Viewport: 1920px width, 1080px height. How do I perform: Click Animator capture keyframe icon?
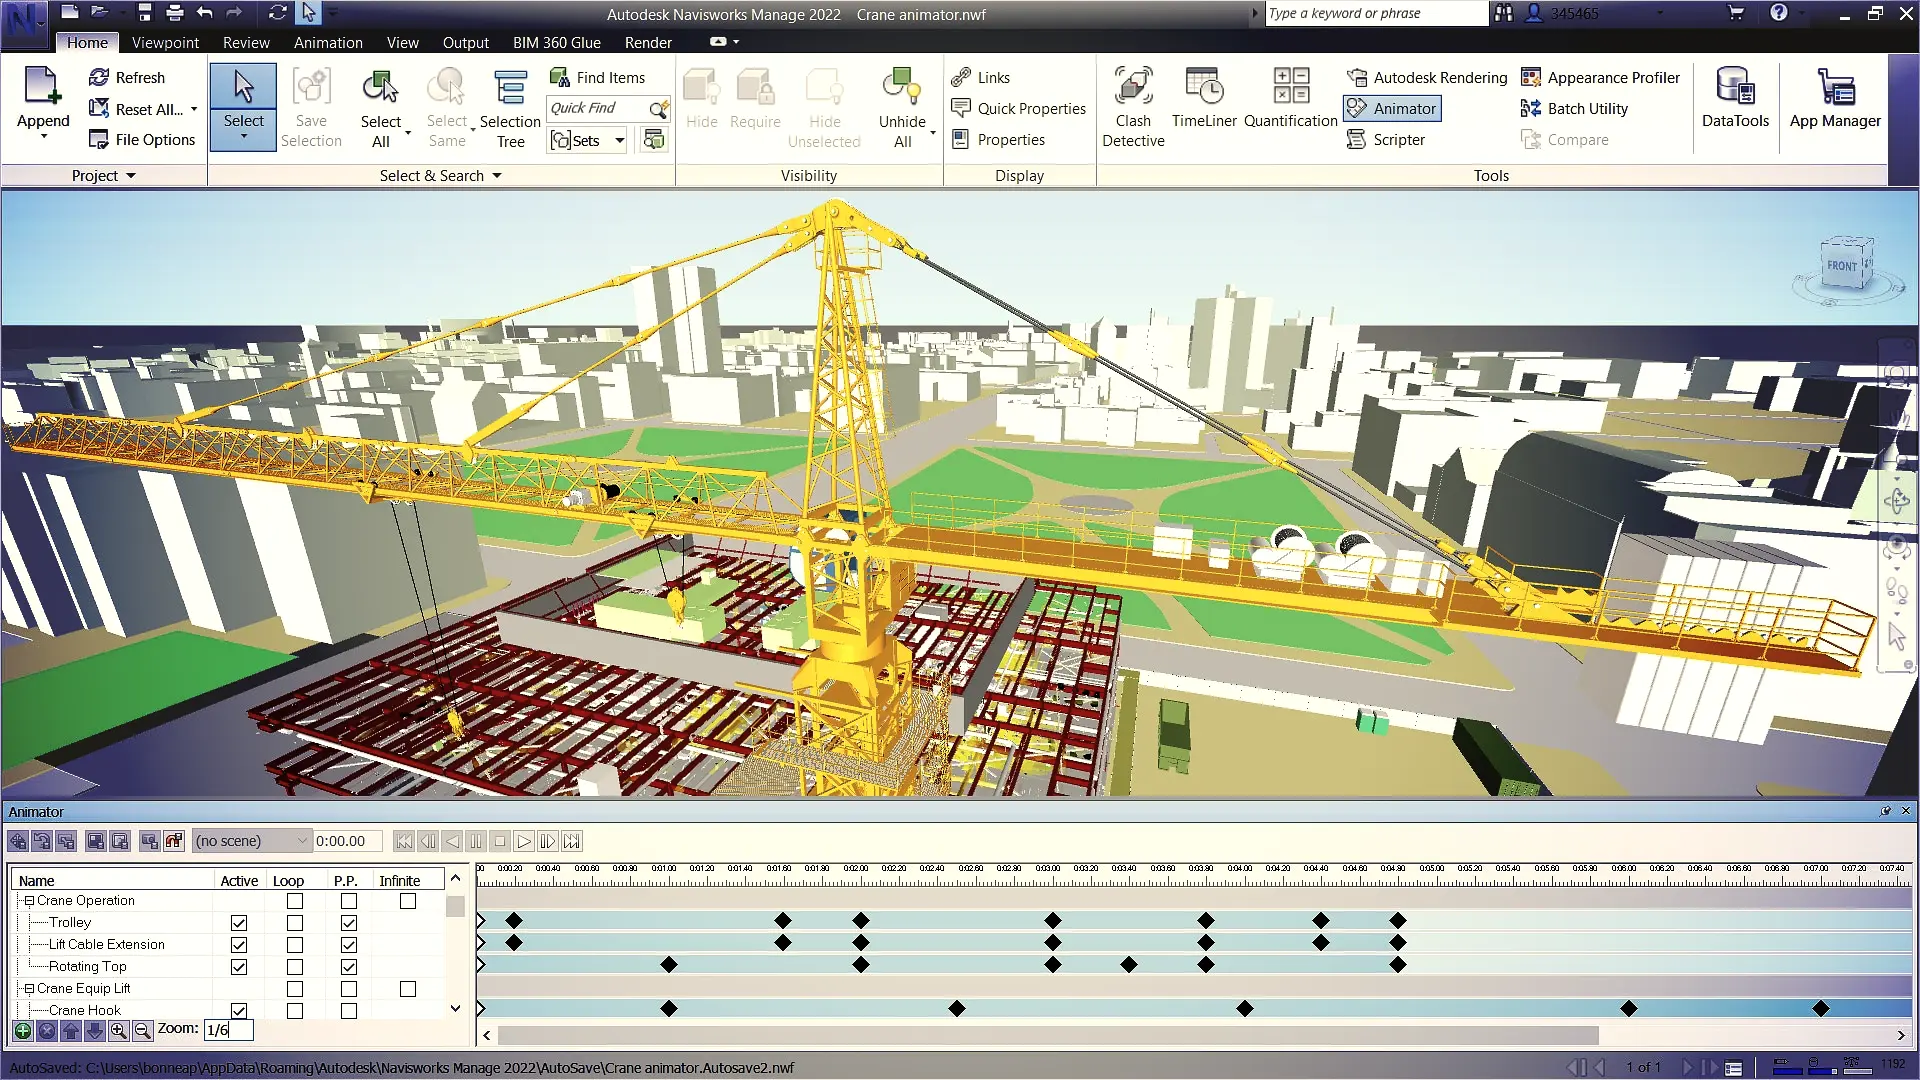150,841
